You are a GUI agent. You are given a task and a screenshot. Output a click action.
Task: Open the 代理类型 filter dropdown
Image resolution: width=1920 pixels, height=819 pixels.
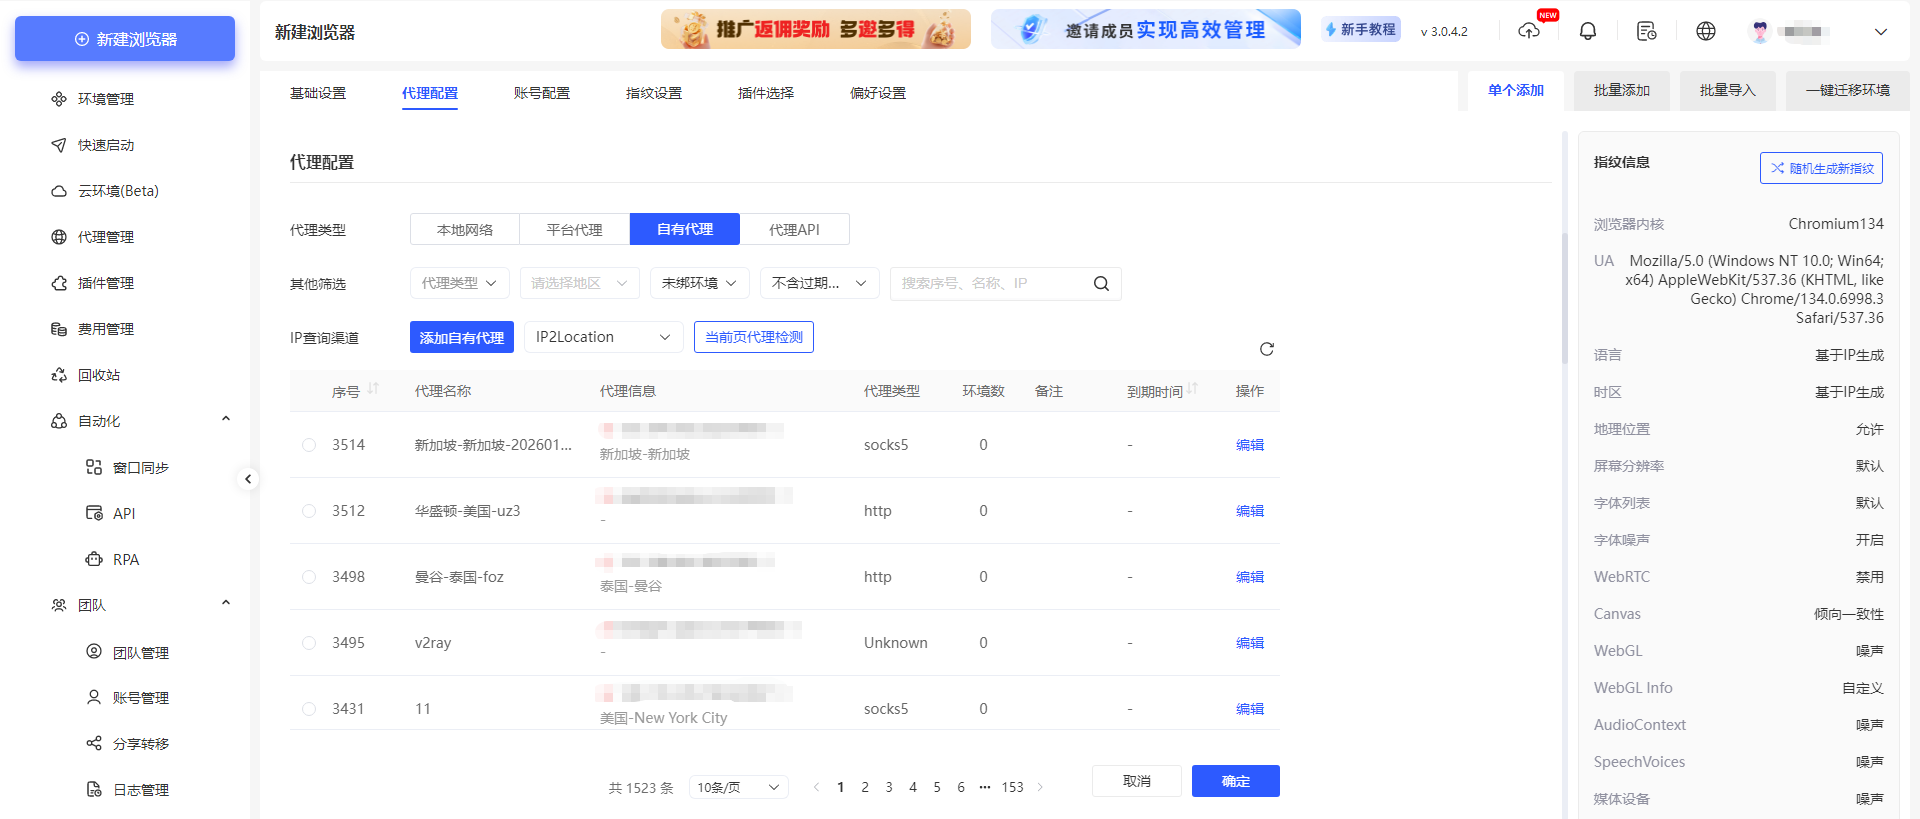pos(460,283)
